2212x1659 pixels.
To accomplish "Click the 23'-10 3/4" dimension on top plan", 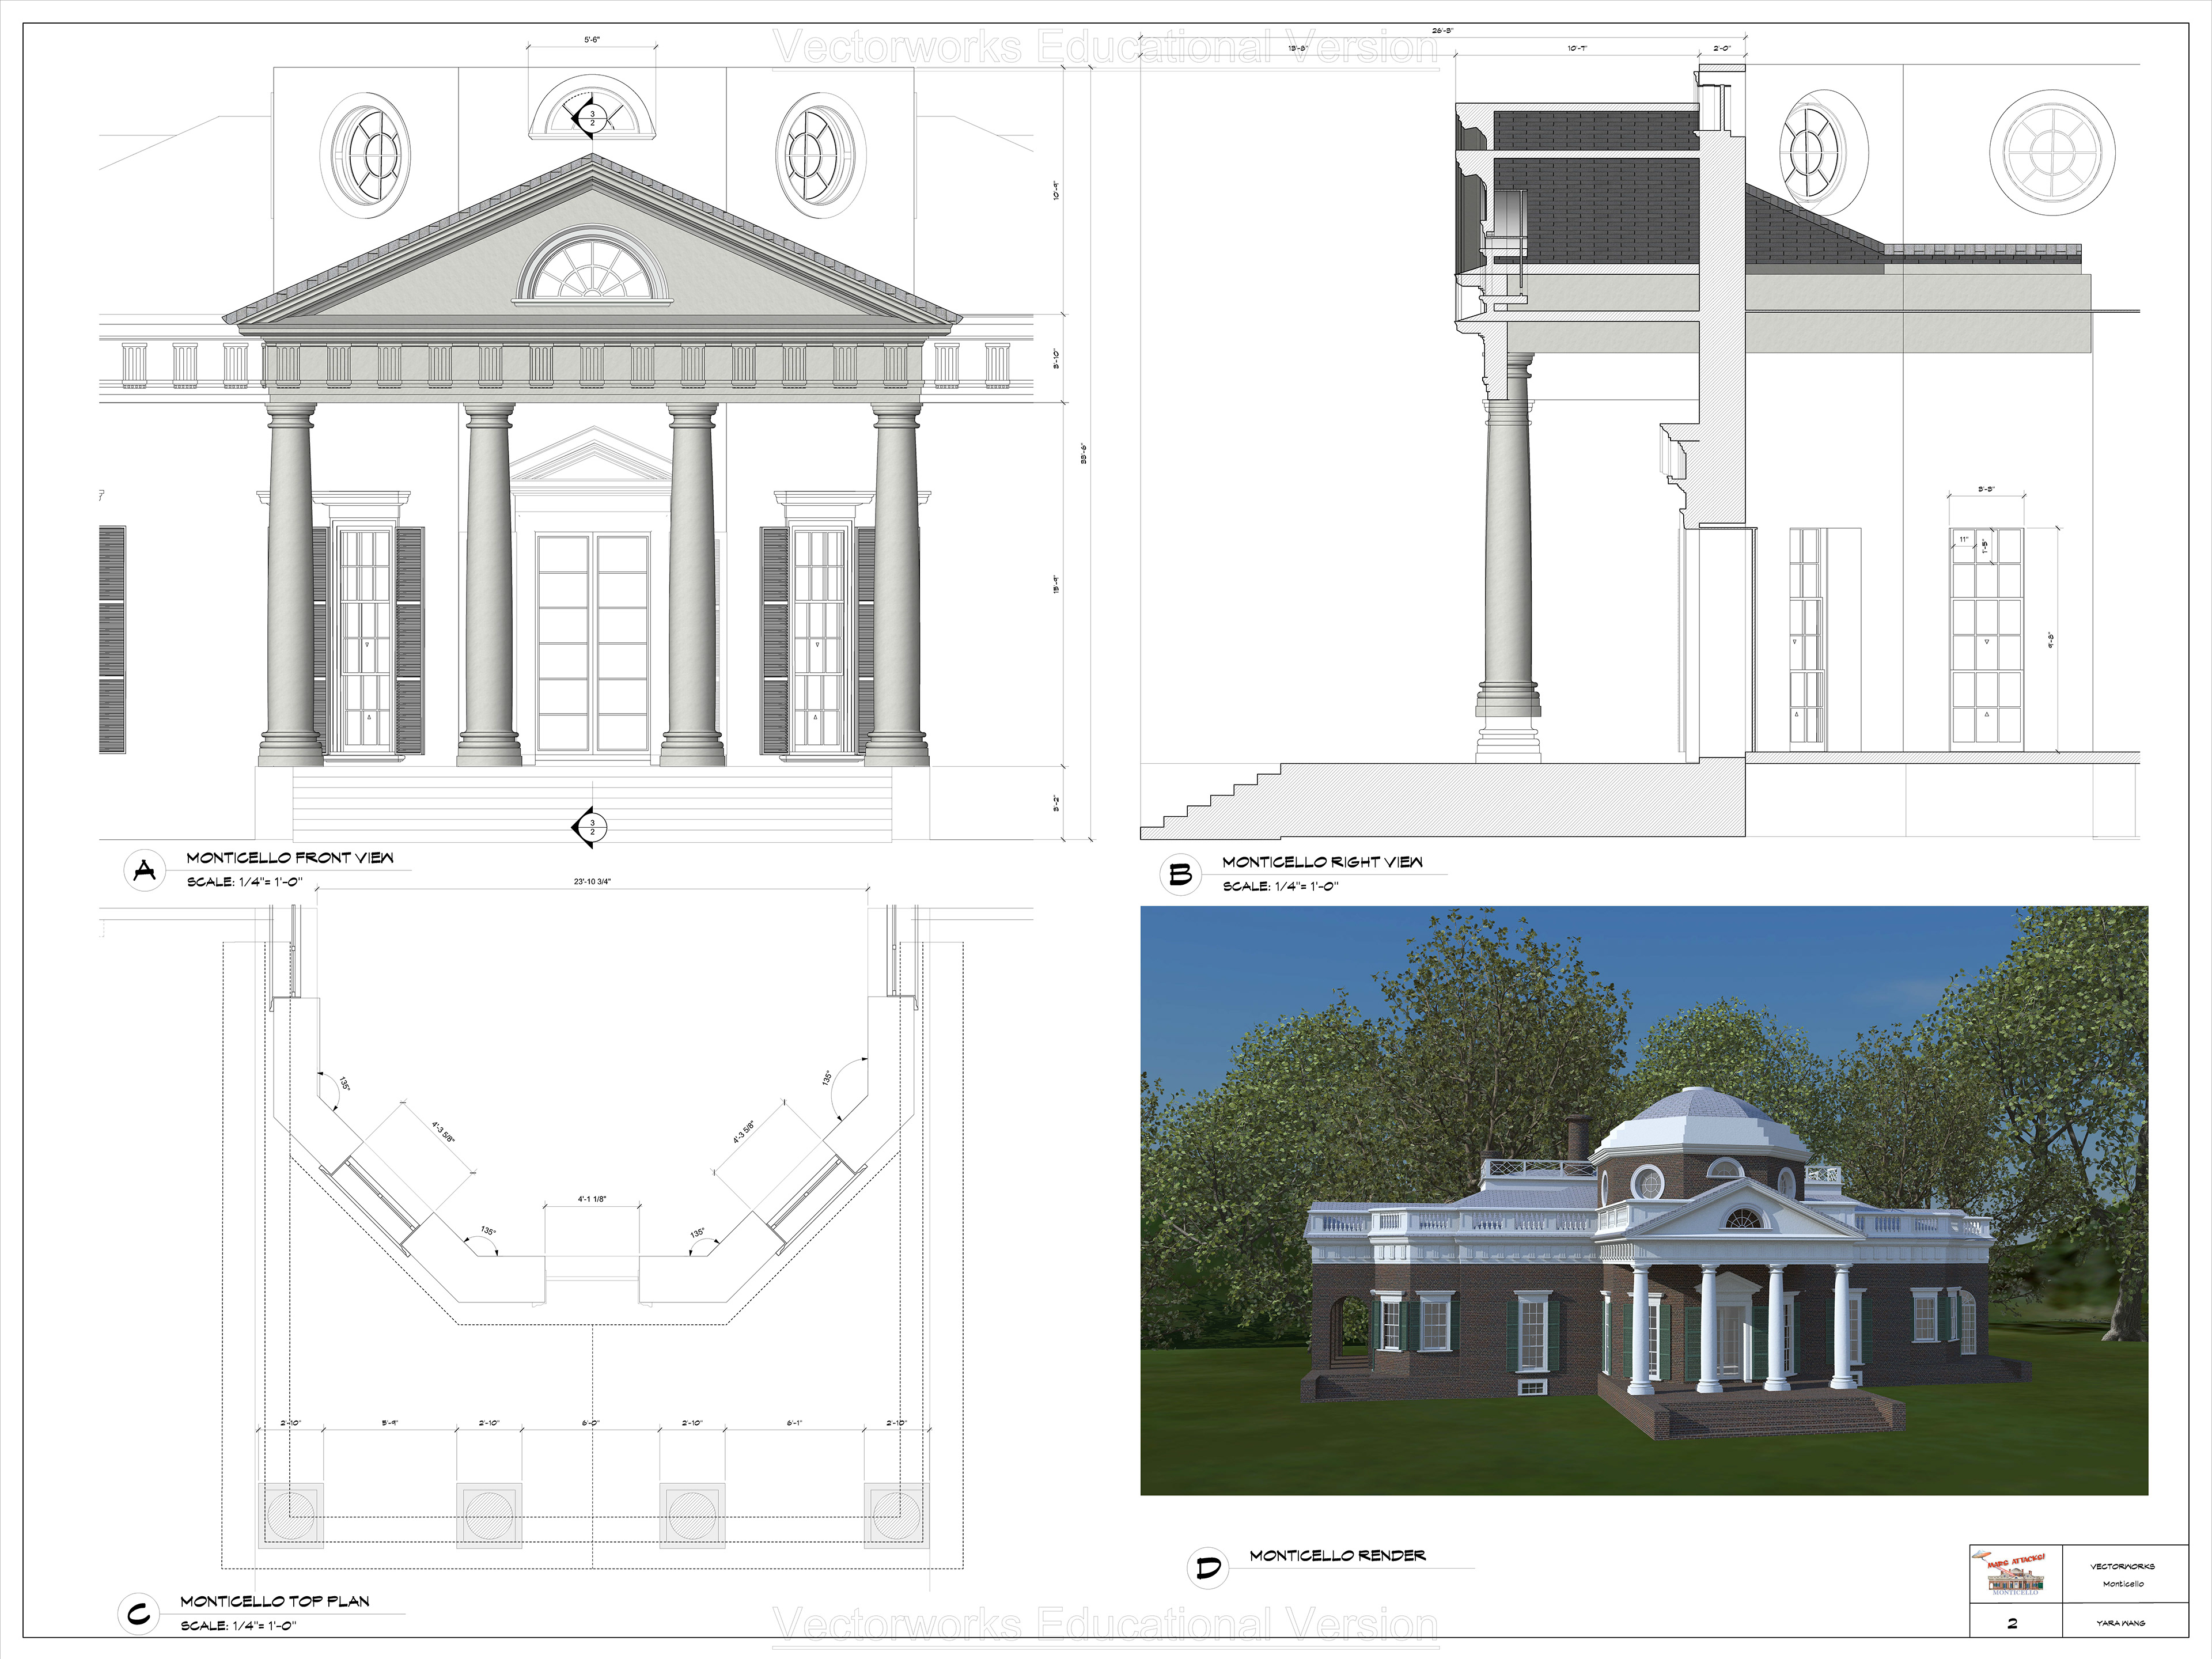I will click(x=592, y=882).
